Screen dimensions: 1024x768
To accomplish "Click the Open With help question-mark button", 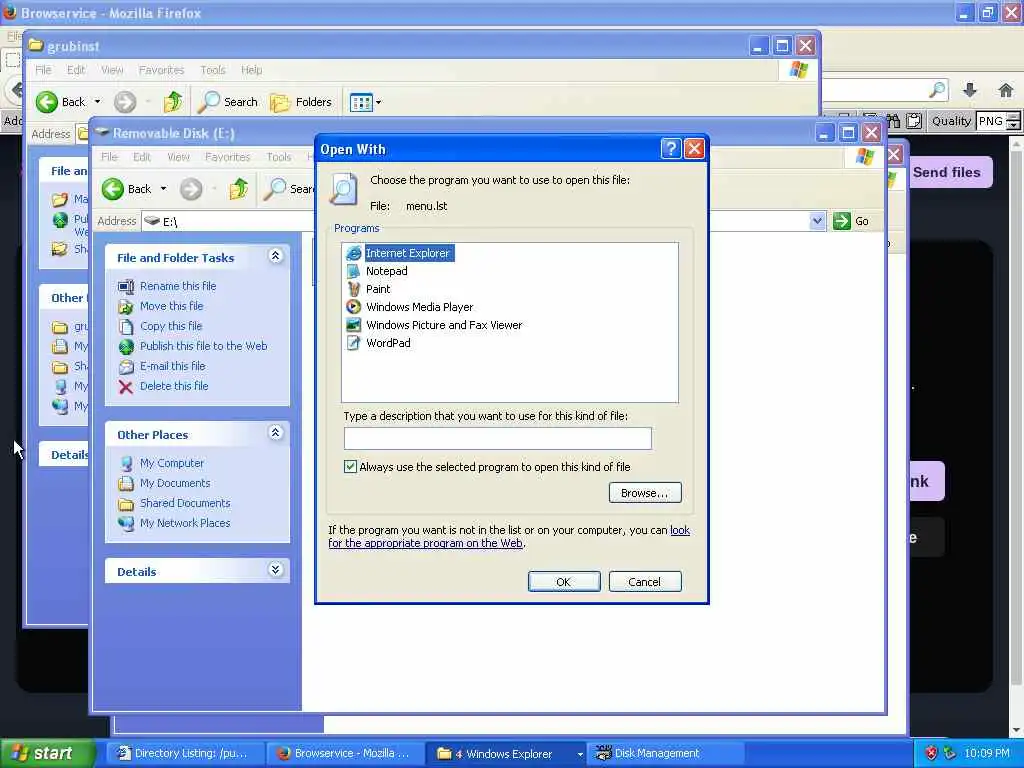I will [x=671, y=149].
